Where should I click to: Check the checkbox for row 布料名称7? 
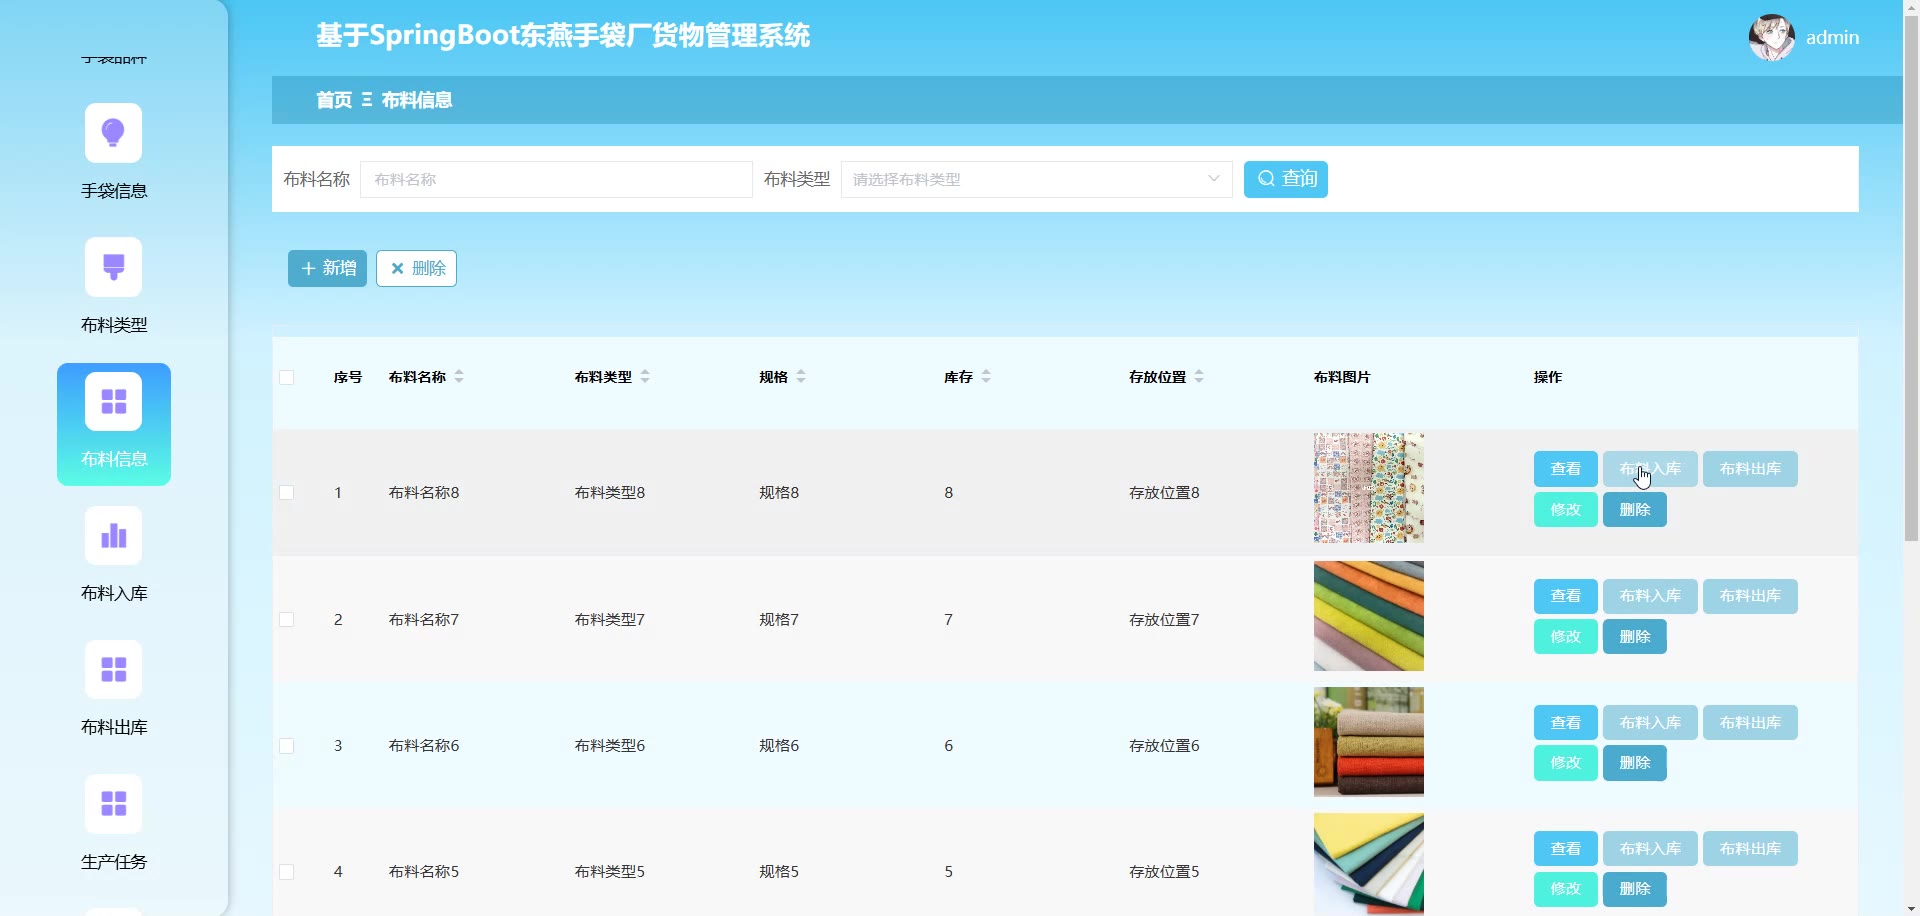[x=287, y=620]
